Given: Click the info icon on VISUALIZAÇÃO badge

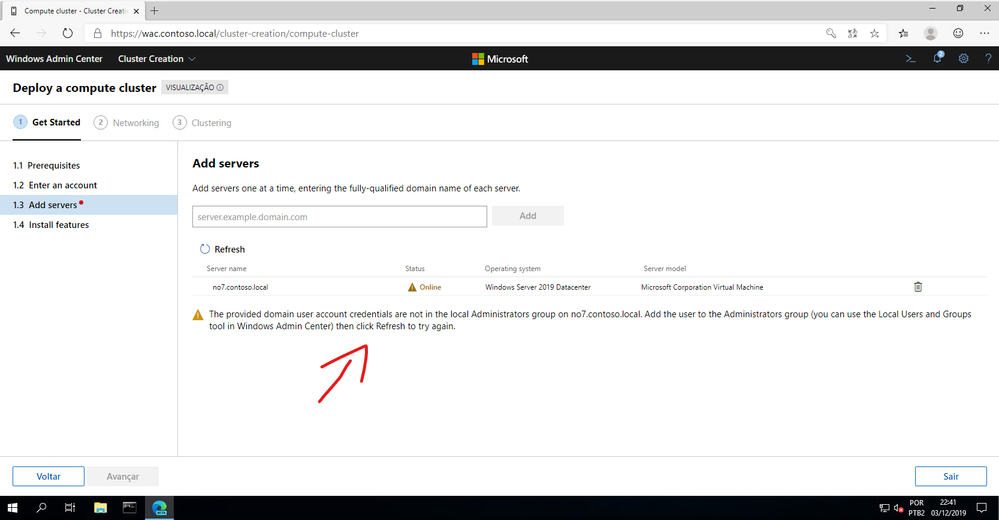Looking at the screenshot, I should pyautogui.click(x=220, y=87).
